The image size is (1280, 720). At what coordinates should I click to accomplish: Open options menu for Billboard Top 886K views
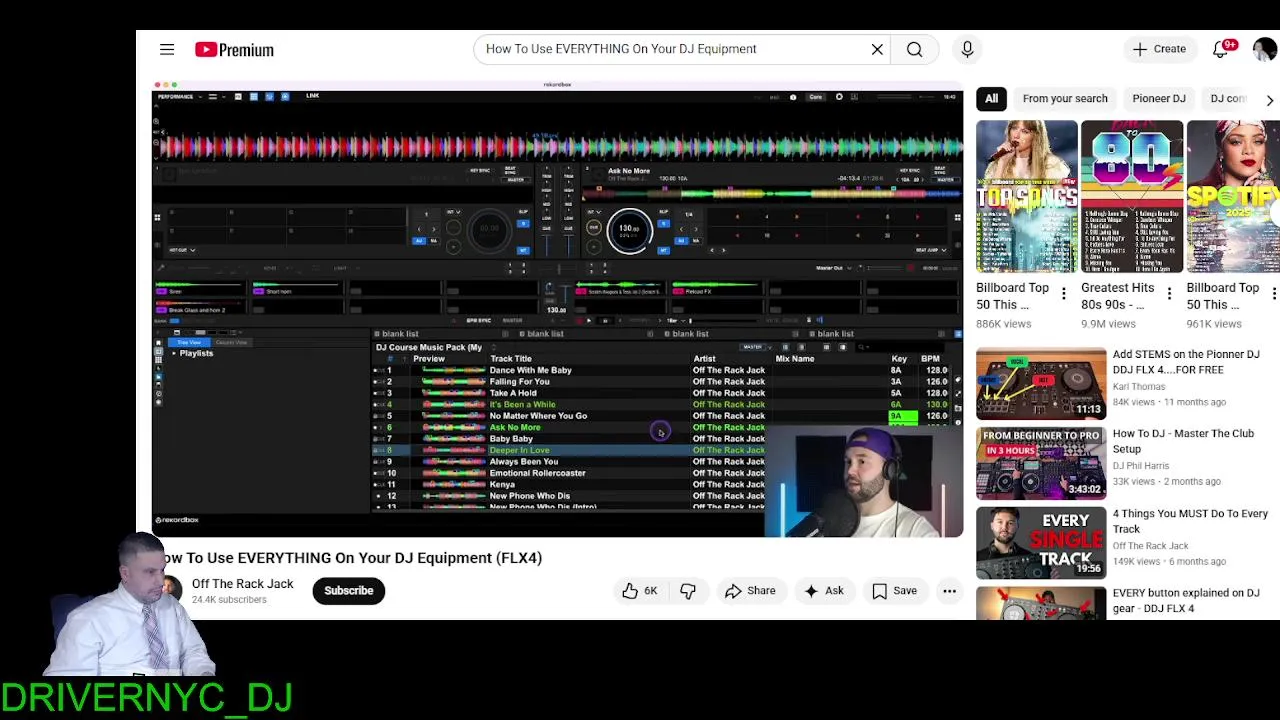coord(1064,294)
